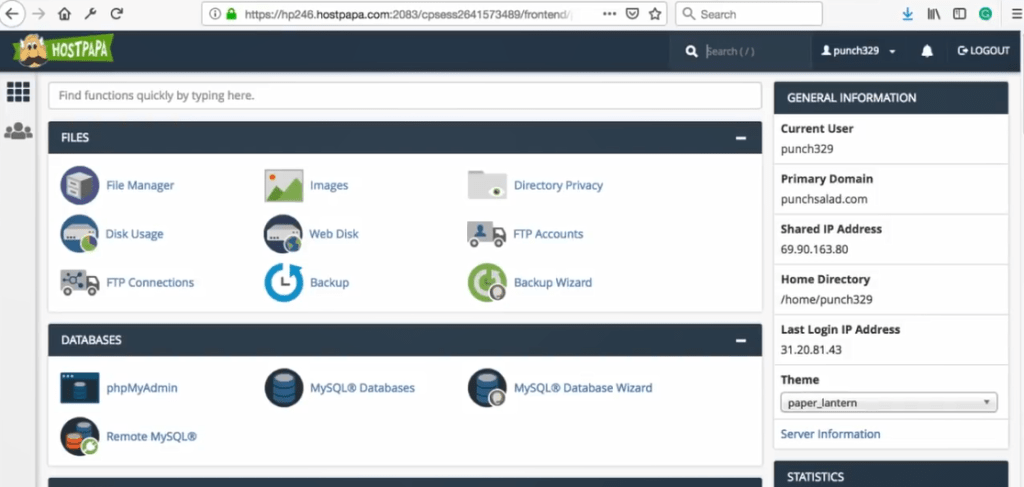Click the FTP Connections link text
This screenshot has height=487, width=1024.
(x=150, y=283)
